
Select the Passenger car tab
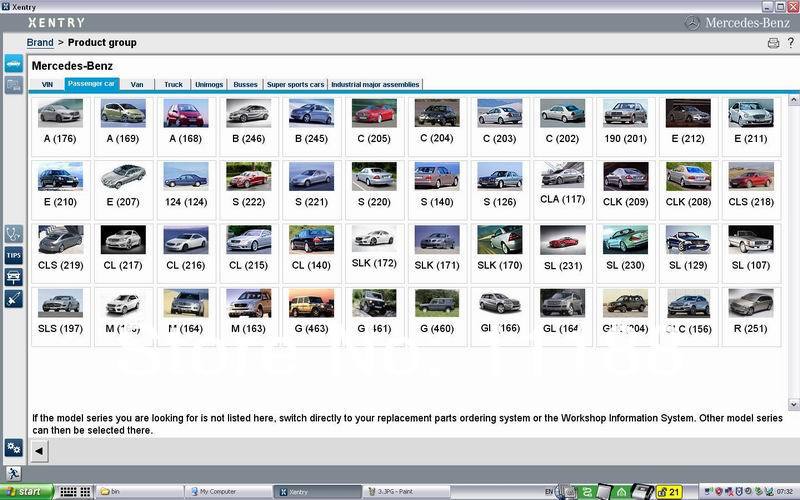(91, 84)
